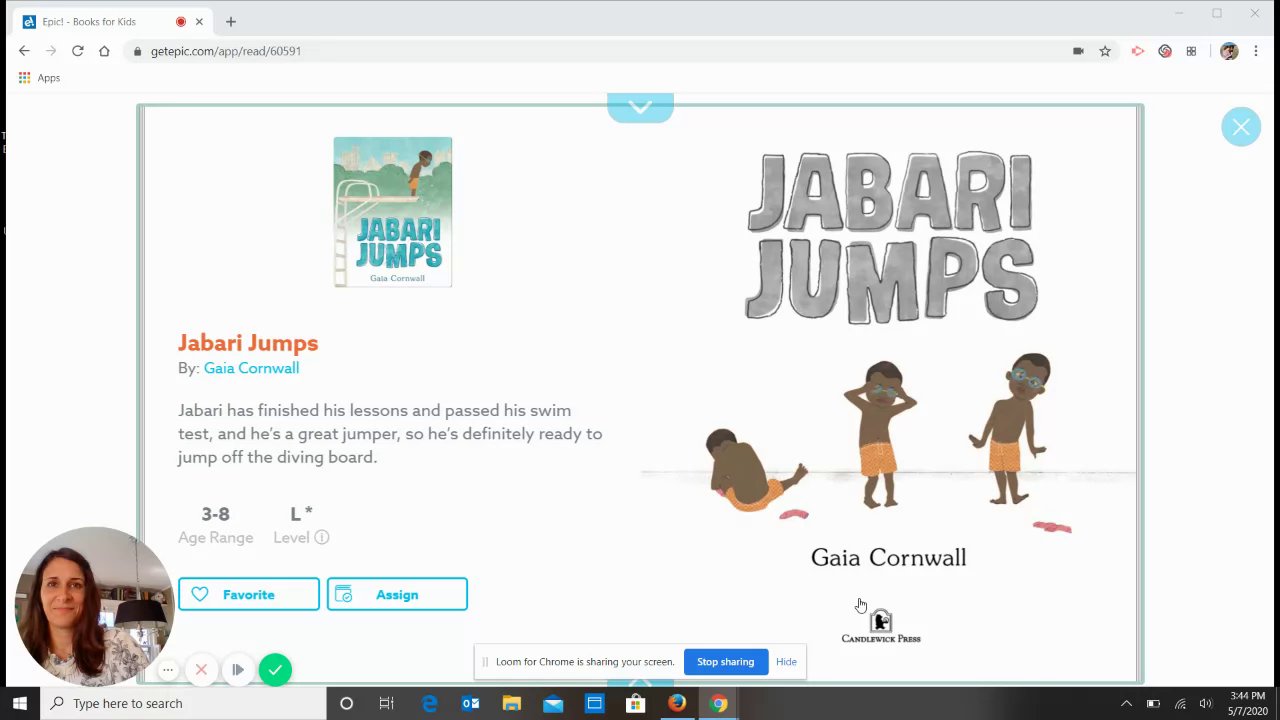The width and height of the screenshot is (1280, 720).
Task: Open Apps shortcut in bookmarks bar
Action: click(39, 78)
